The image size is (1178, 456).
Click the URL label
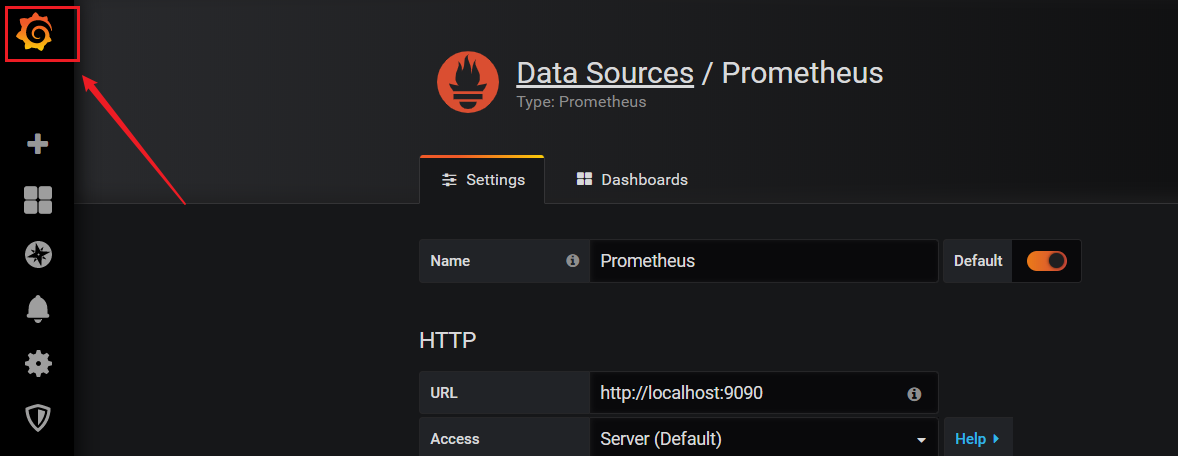click(x=444, y=393)
